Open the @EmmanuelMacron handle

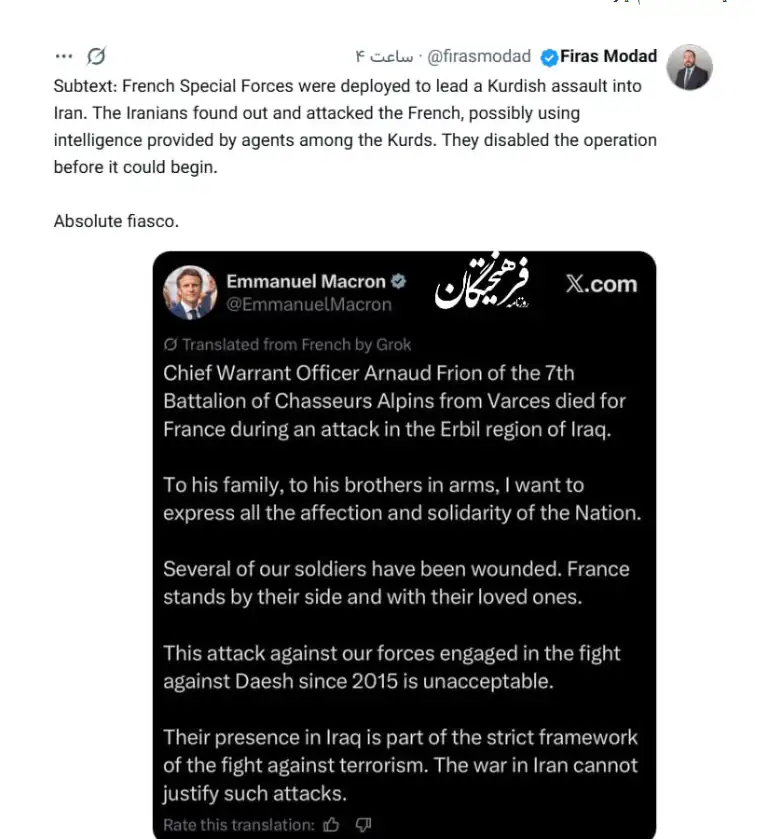click(309, 305)
